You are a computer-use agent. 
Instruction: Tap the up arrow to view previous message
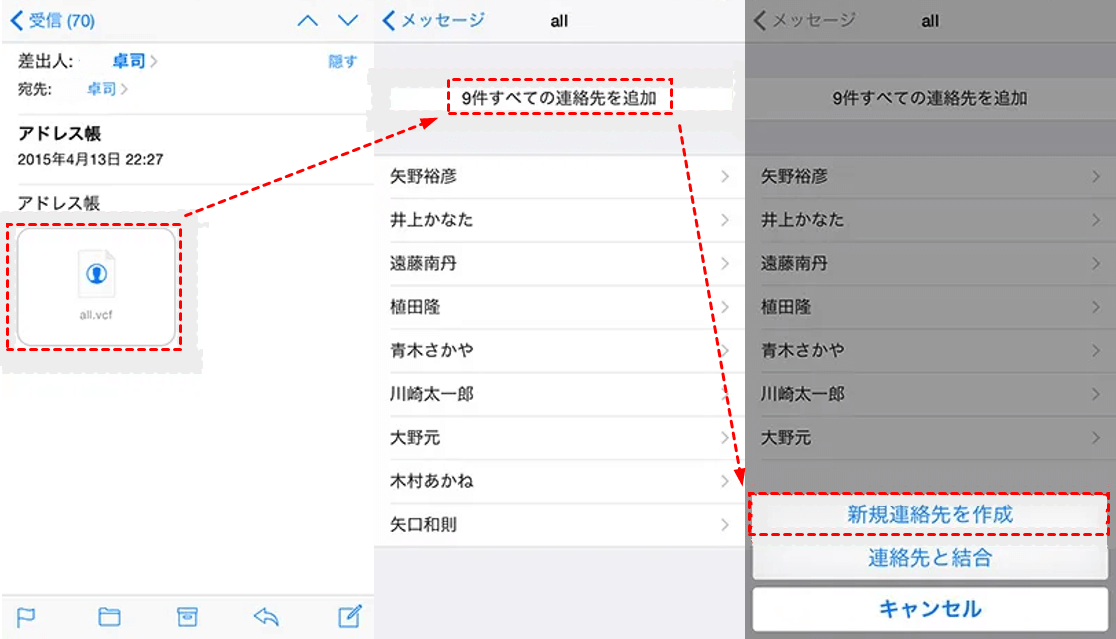pos(307,20)
